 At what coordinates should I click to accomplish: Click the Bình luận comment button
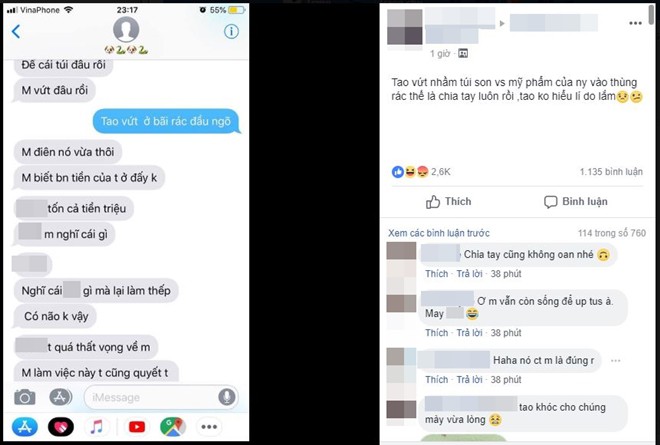(x=575, y=202)
